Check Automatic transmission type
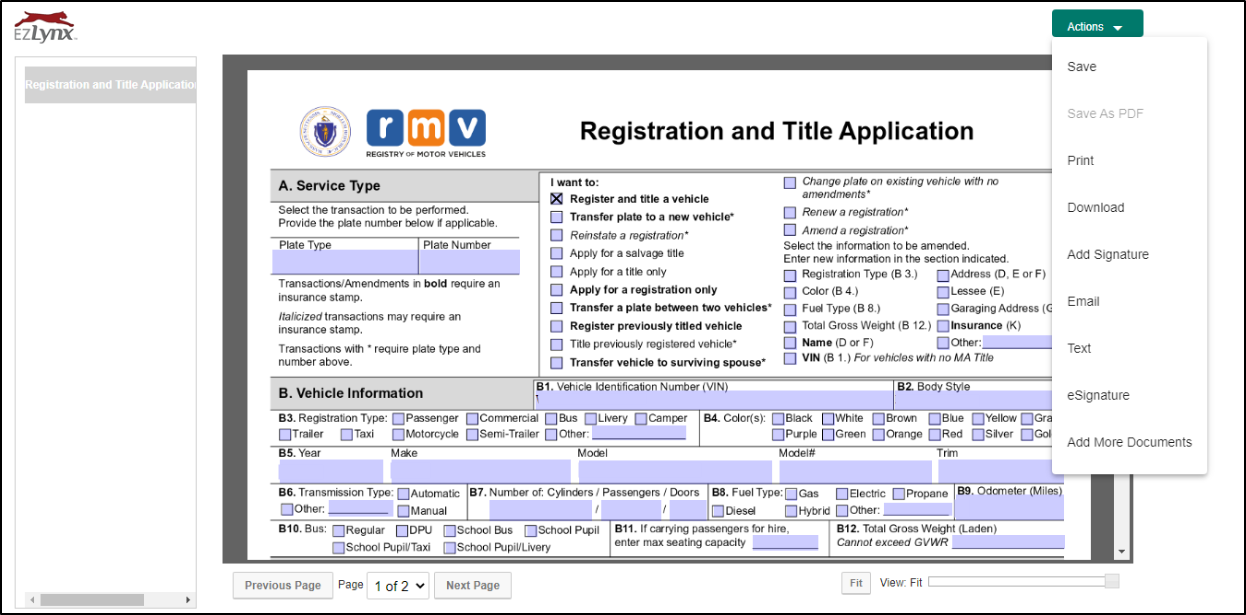The image size is (1246, 615). (404, 494)
